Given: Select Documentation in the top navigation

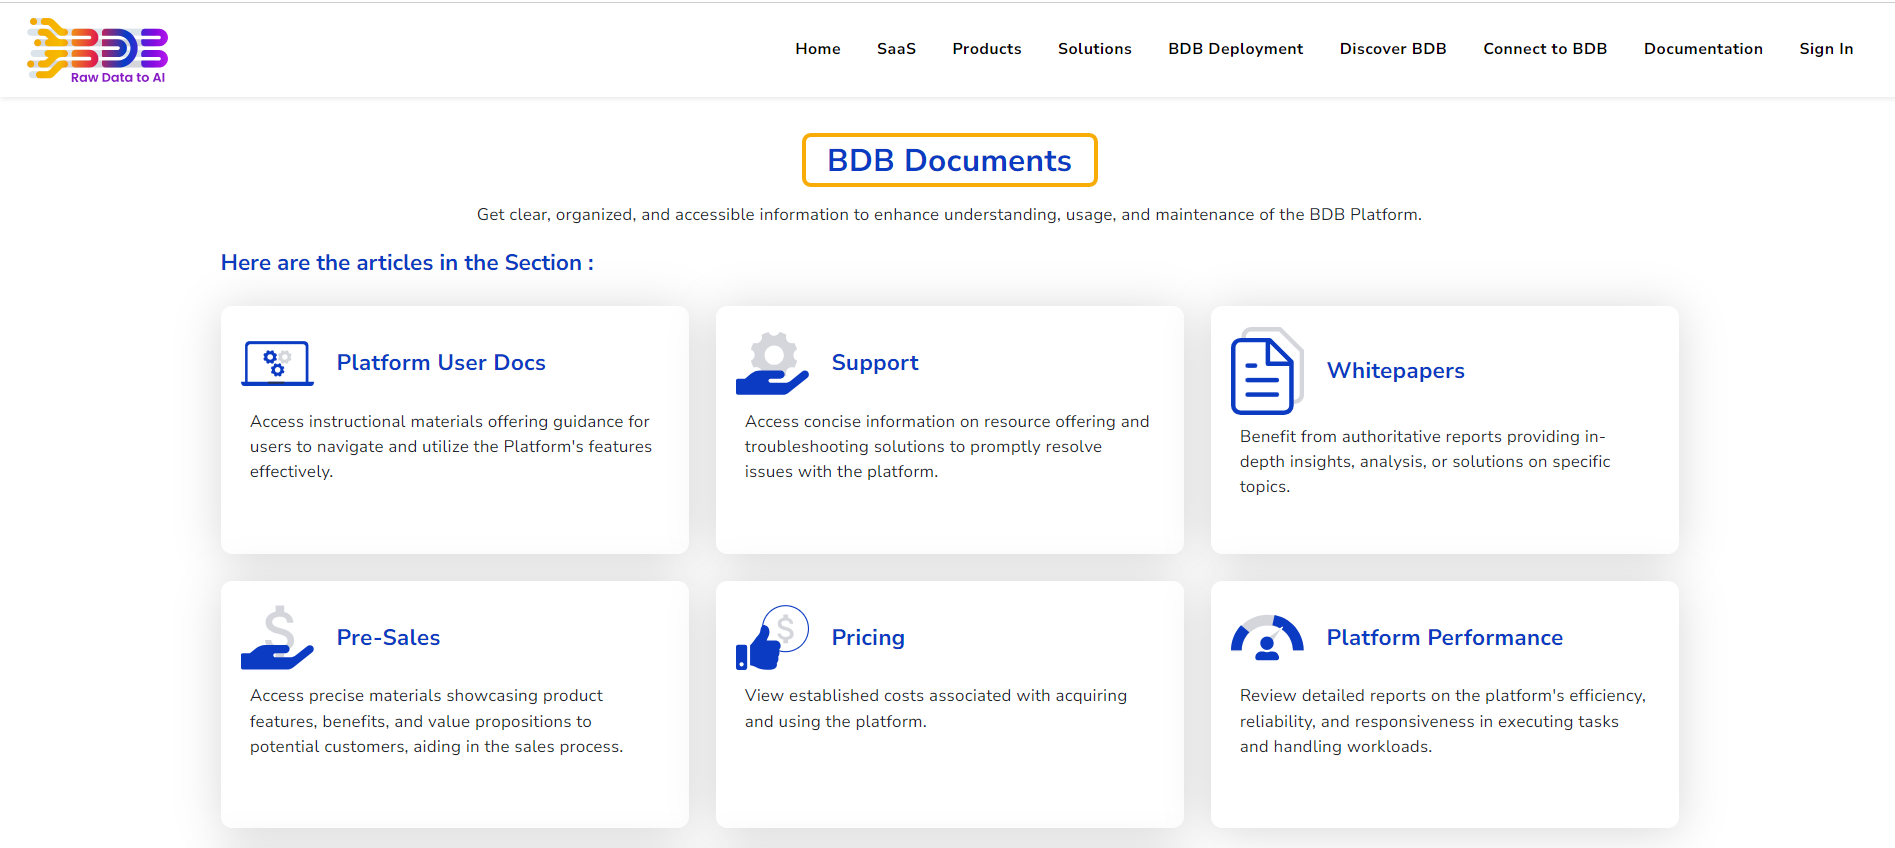Looking at the screenshot, I should coord(1702,49).
